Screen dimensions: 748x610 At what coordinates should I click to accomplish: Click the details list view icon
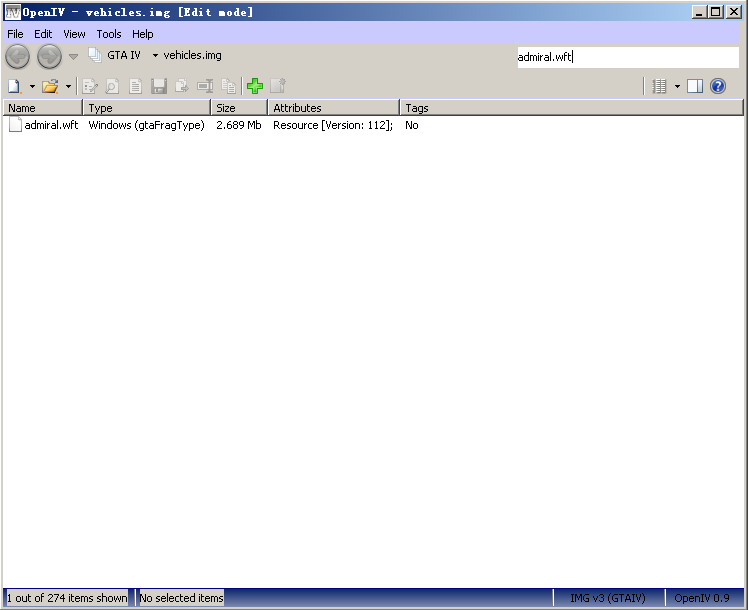pos(659,86)
